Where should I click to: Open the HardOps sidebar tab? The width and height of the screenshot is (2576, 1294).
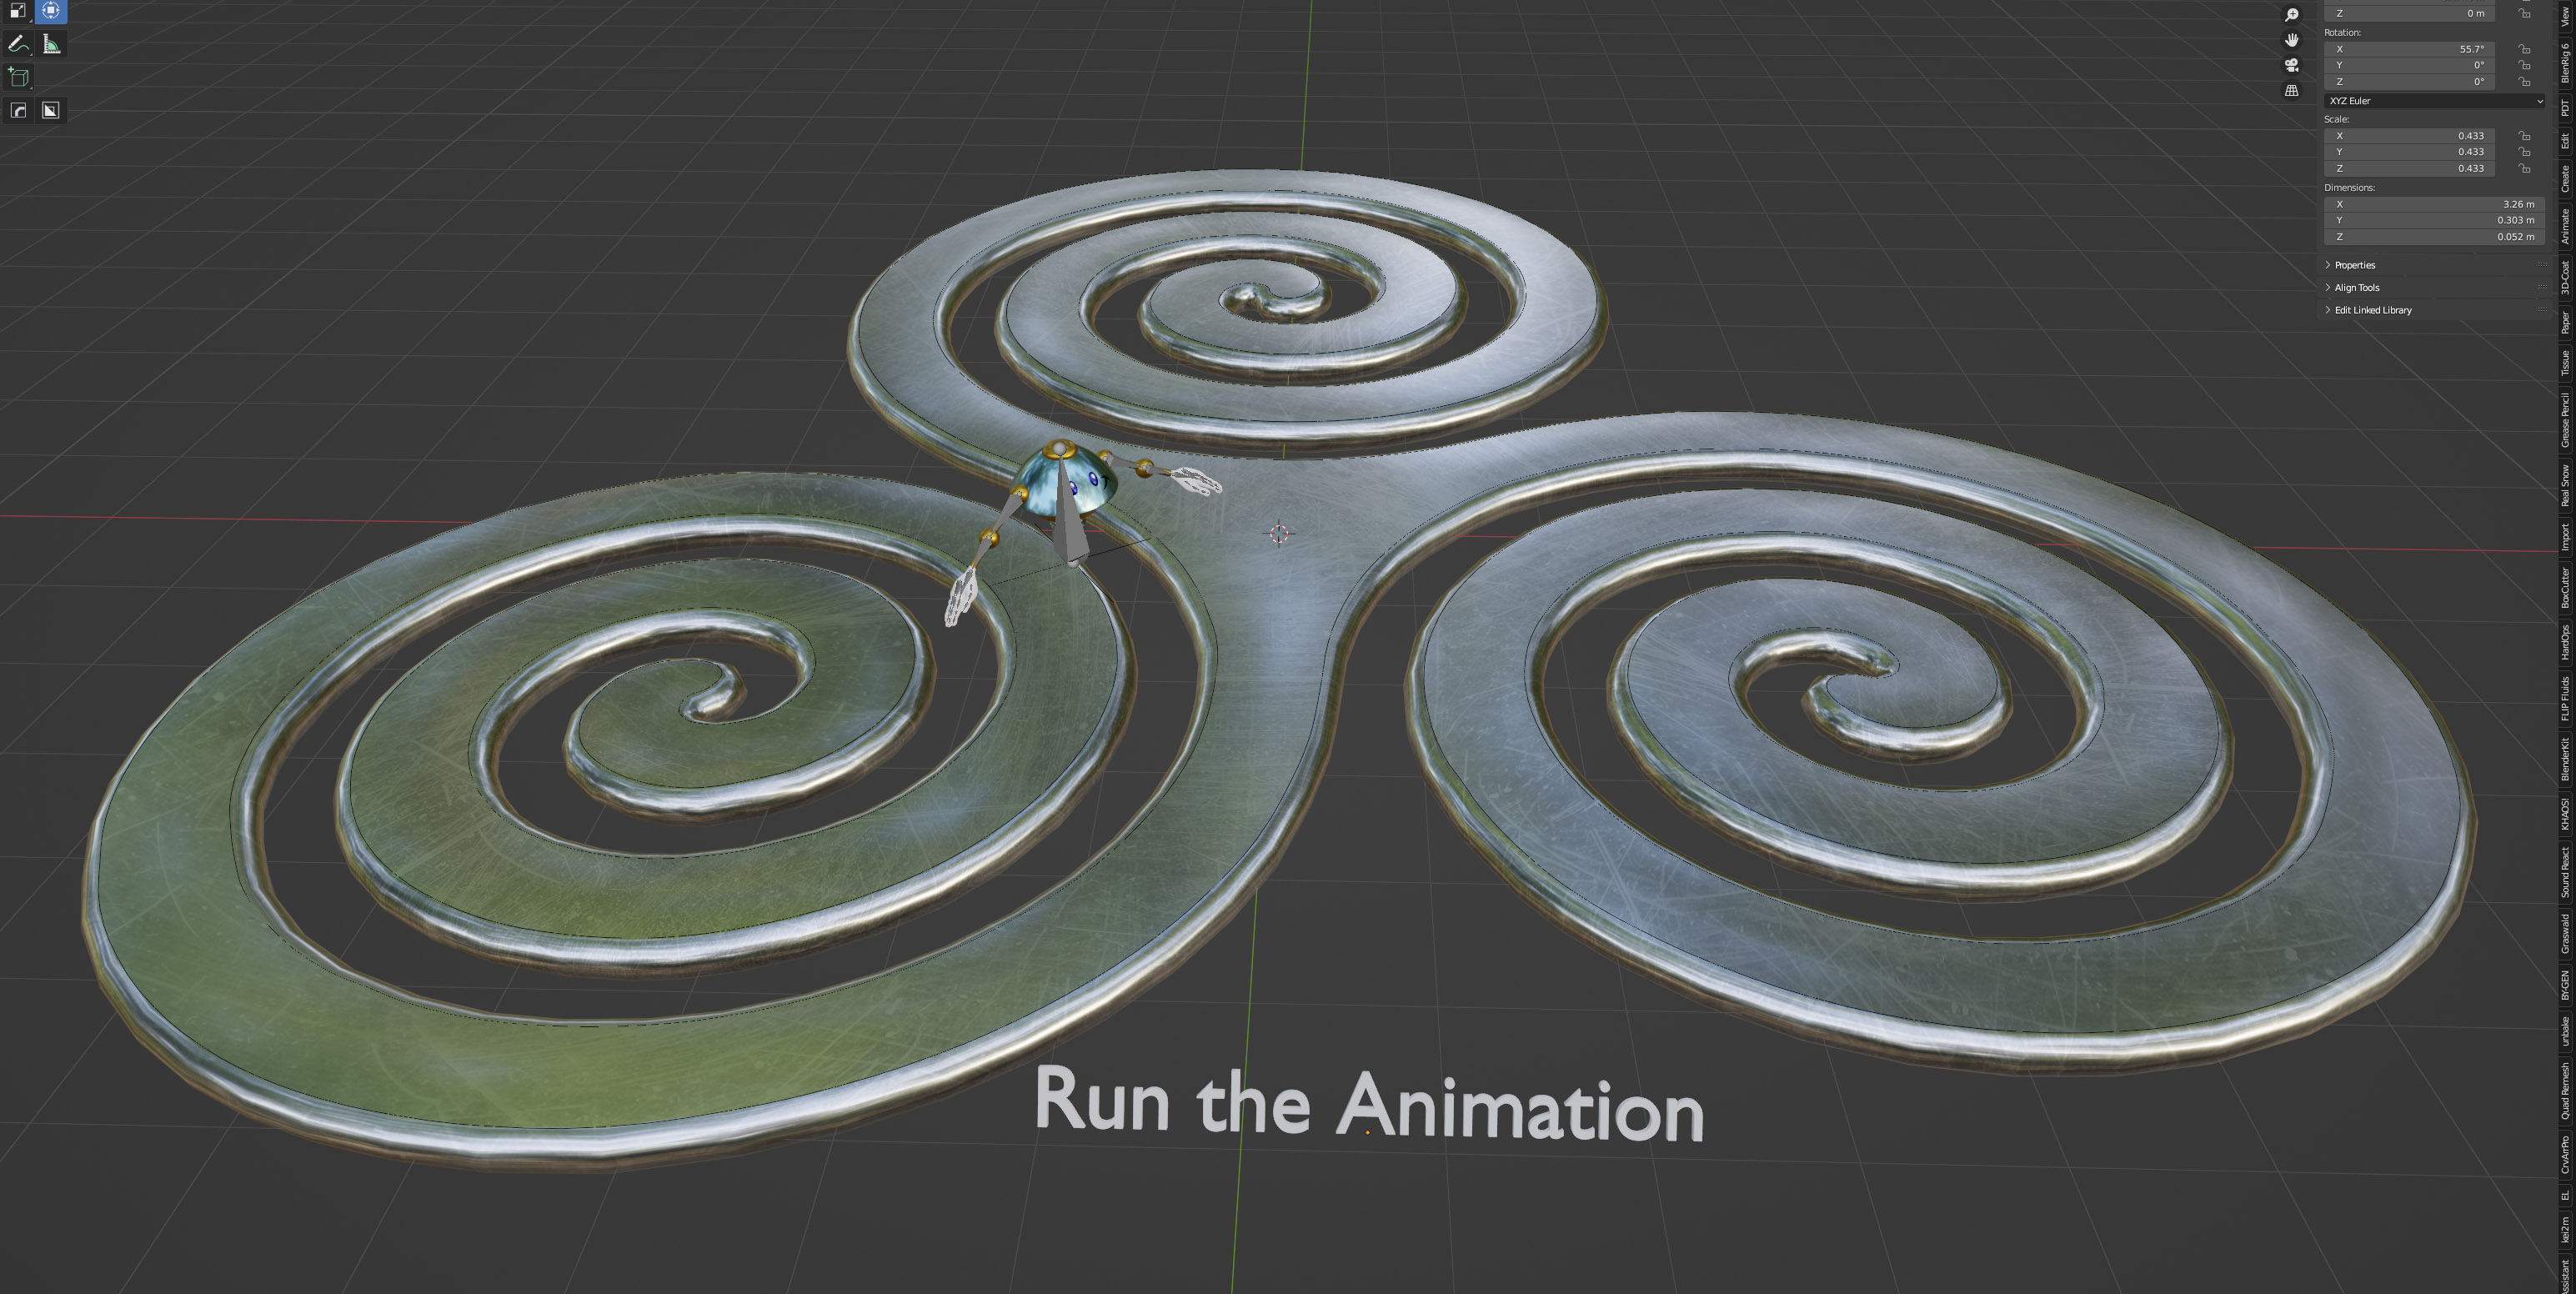coord(2566,643)
